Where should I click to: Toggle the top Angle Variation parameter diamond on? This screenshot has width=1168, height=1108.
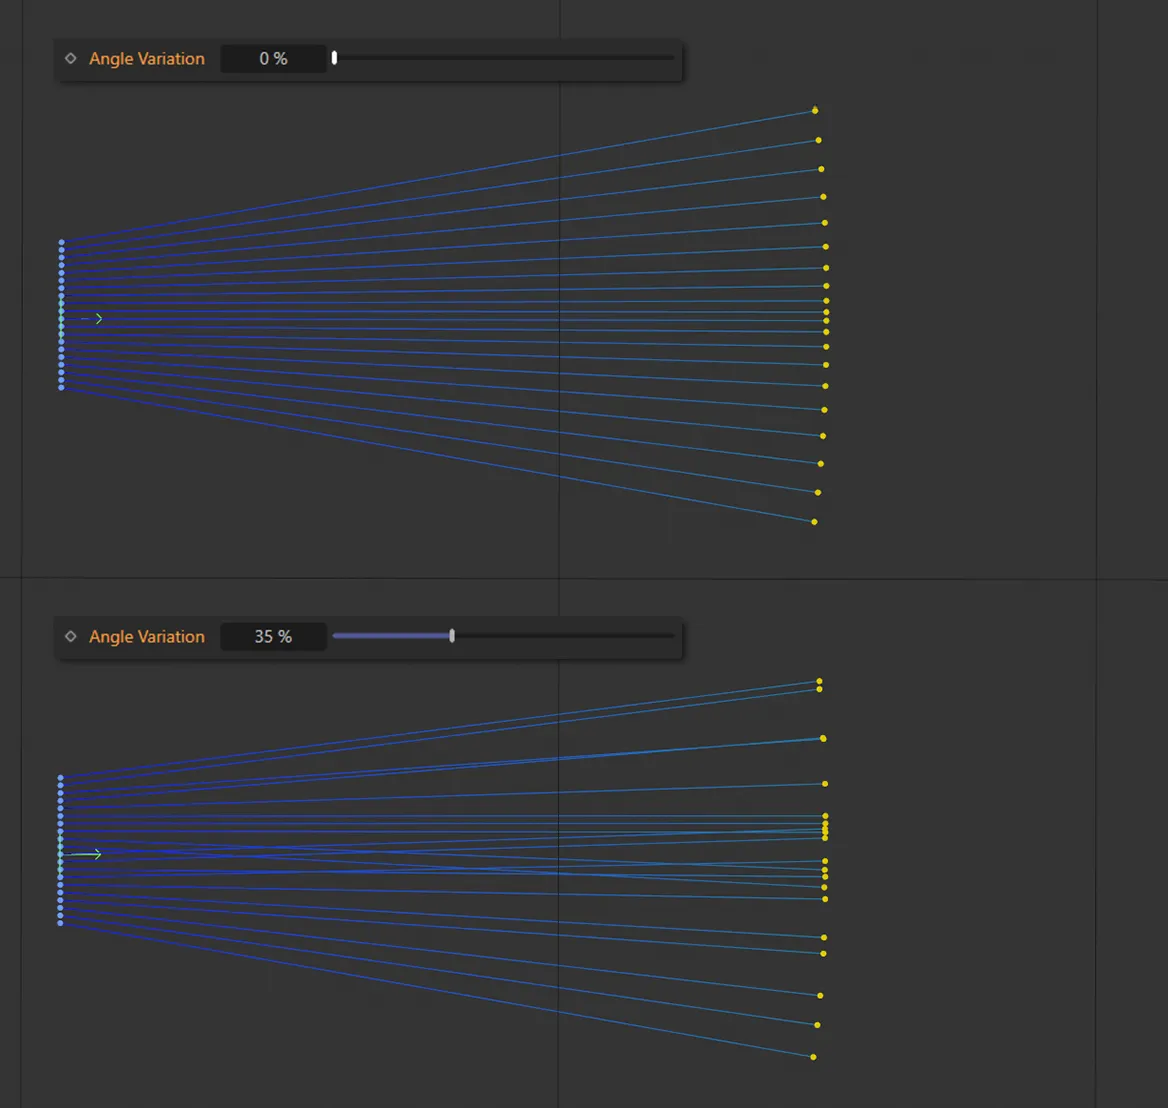pyautogui.click(x=70, y=58)
